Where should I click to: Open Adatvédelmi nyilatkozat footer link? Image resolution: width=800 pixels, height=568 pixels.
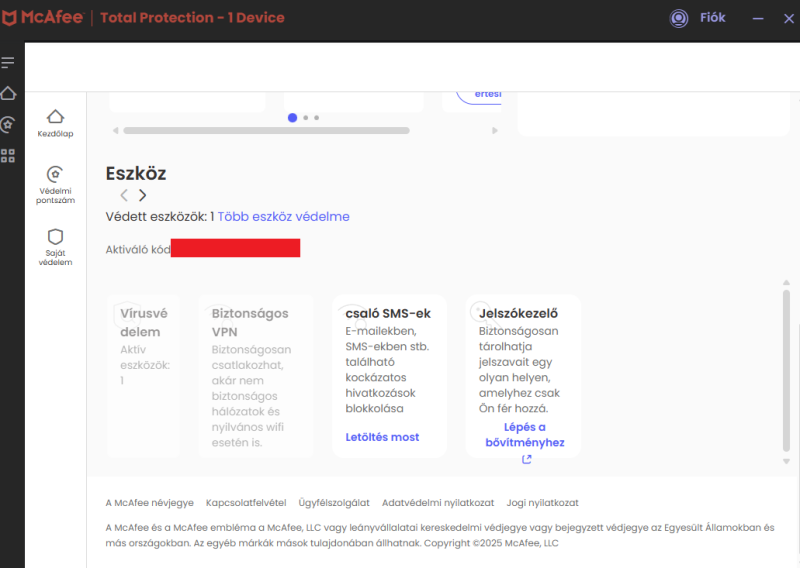click(438, 503)
